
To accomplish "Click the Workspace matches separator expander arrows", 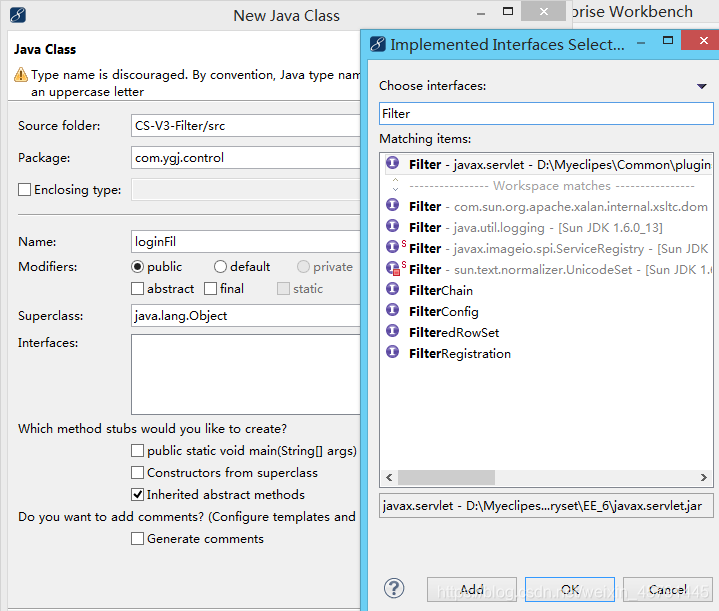I will tap(395, 184).
